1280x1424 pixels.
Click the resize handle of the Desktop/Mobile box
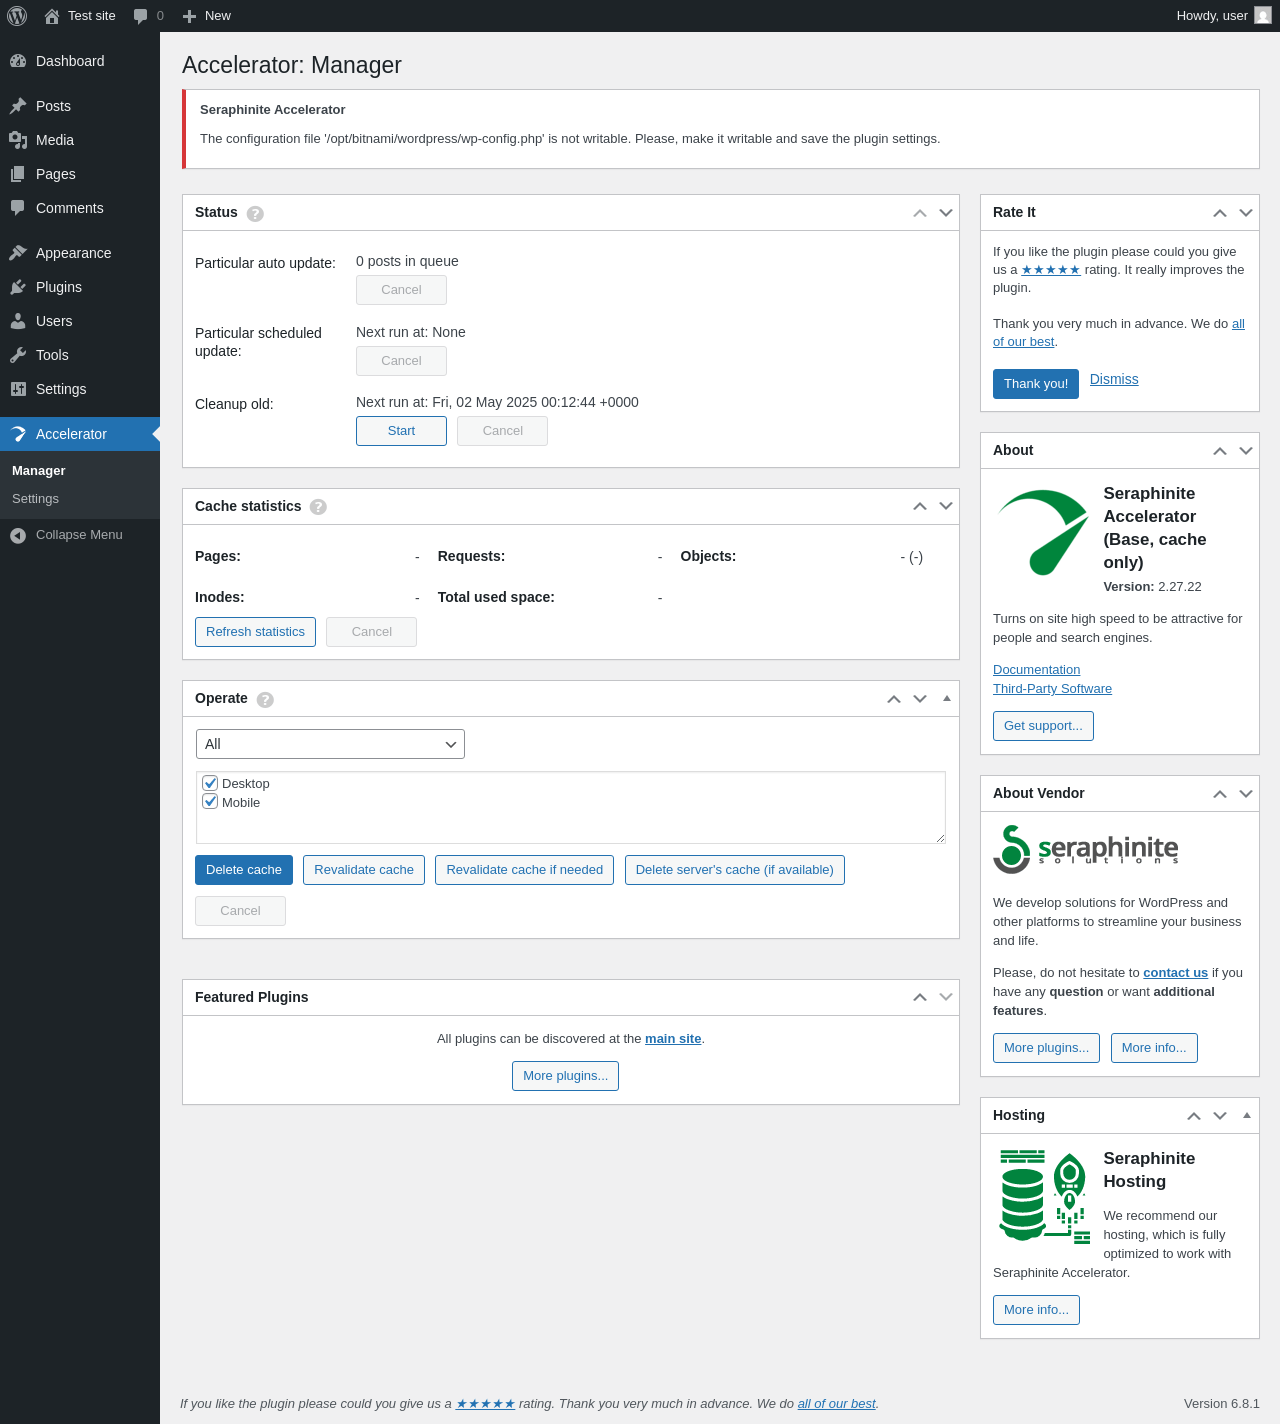coord(940,838)
